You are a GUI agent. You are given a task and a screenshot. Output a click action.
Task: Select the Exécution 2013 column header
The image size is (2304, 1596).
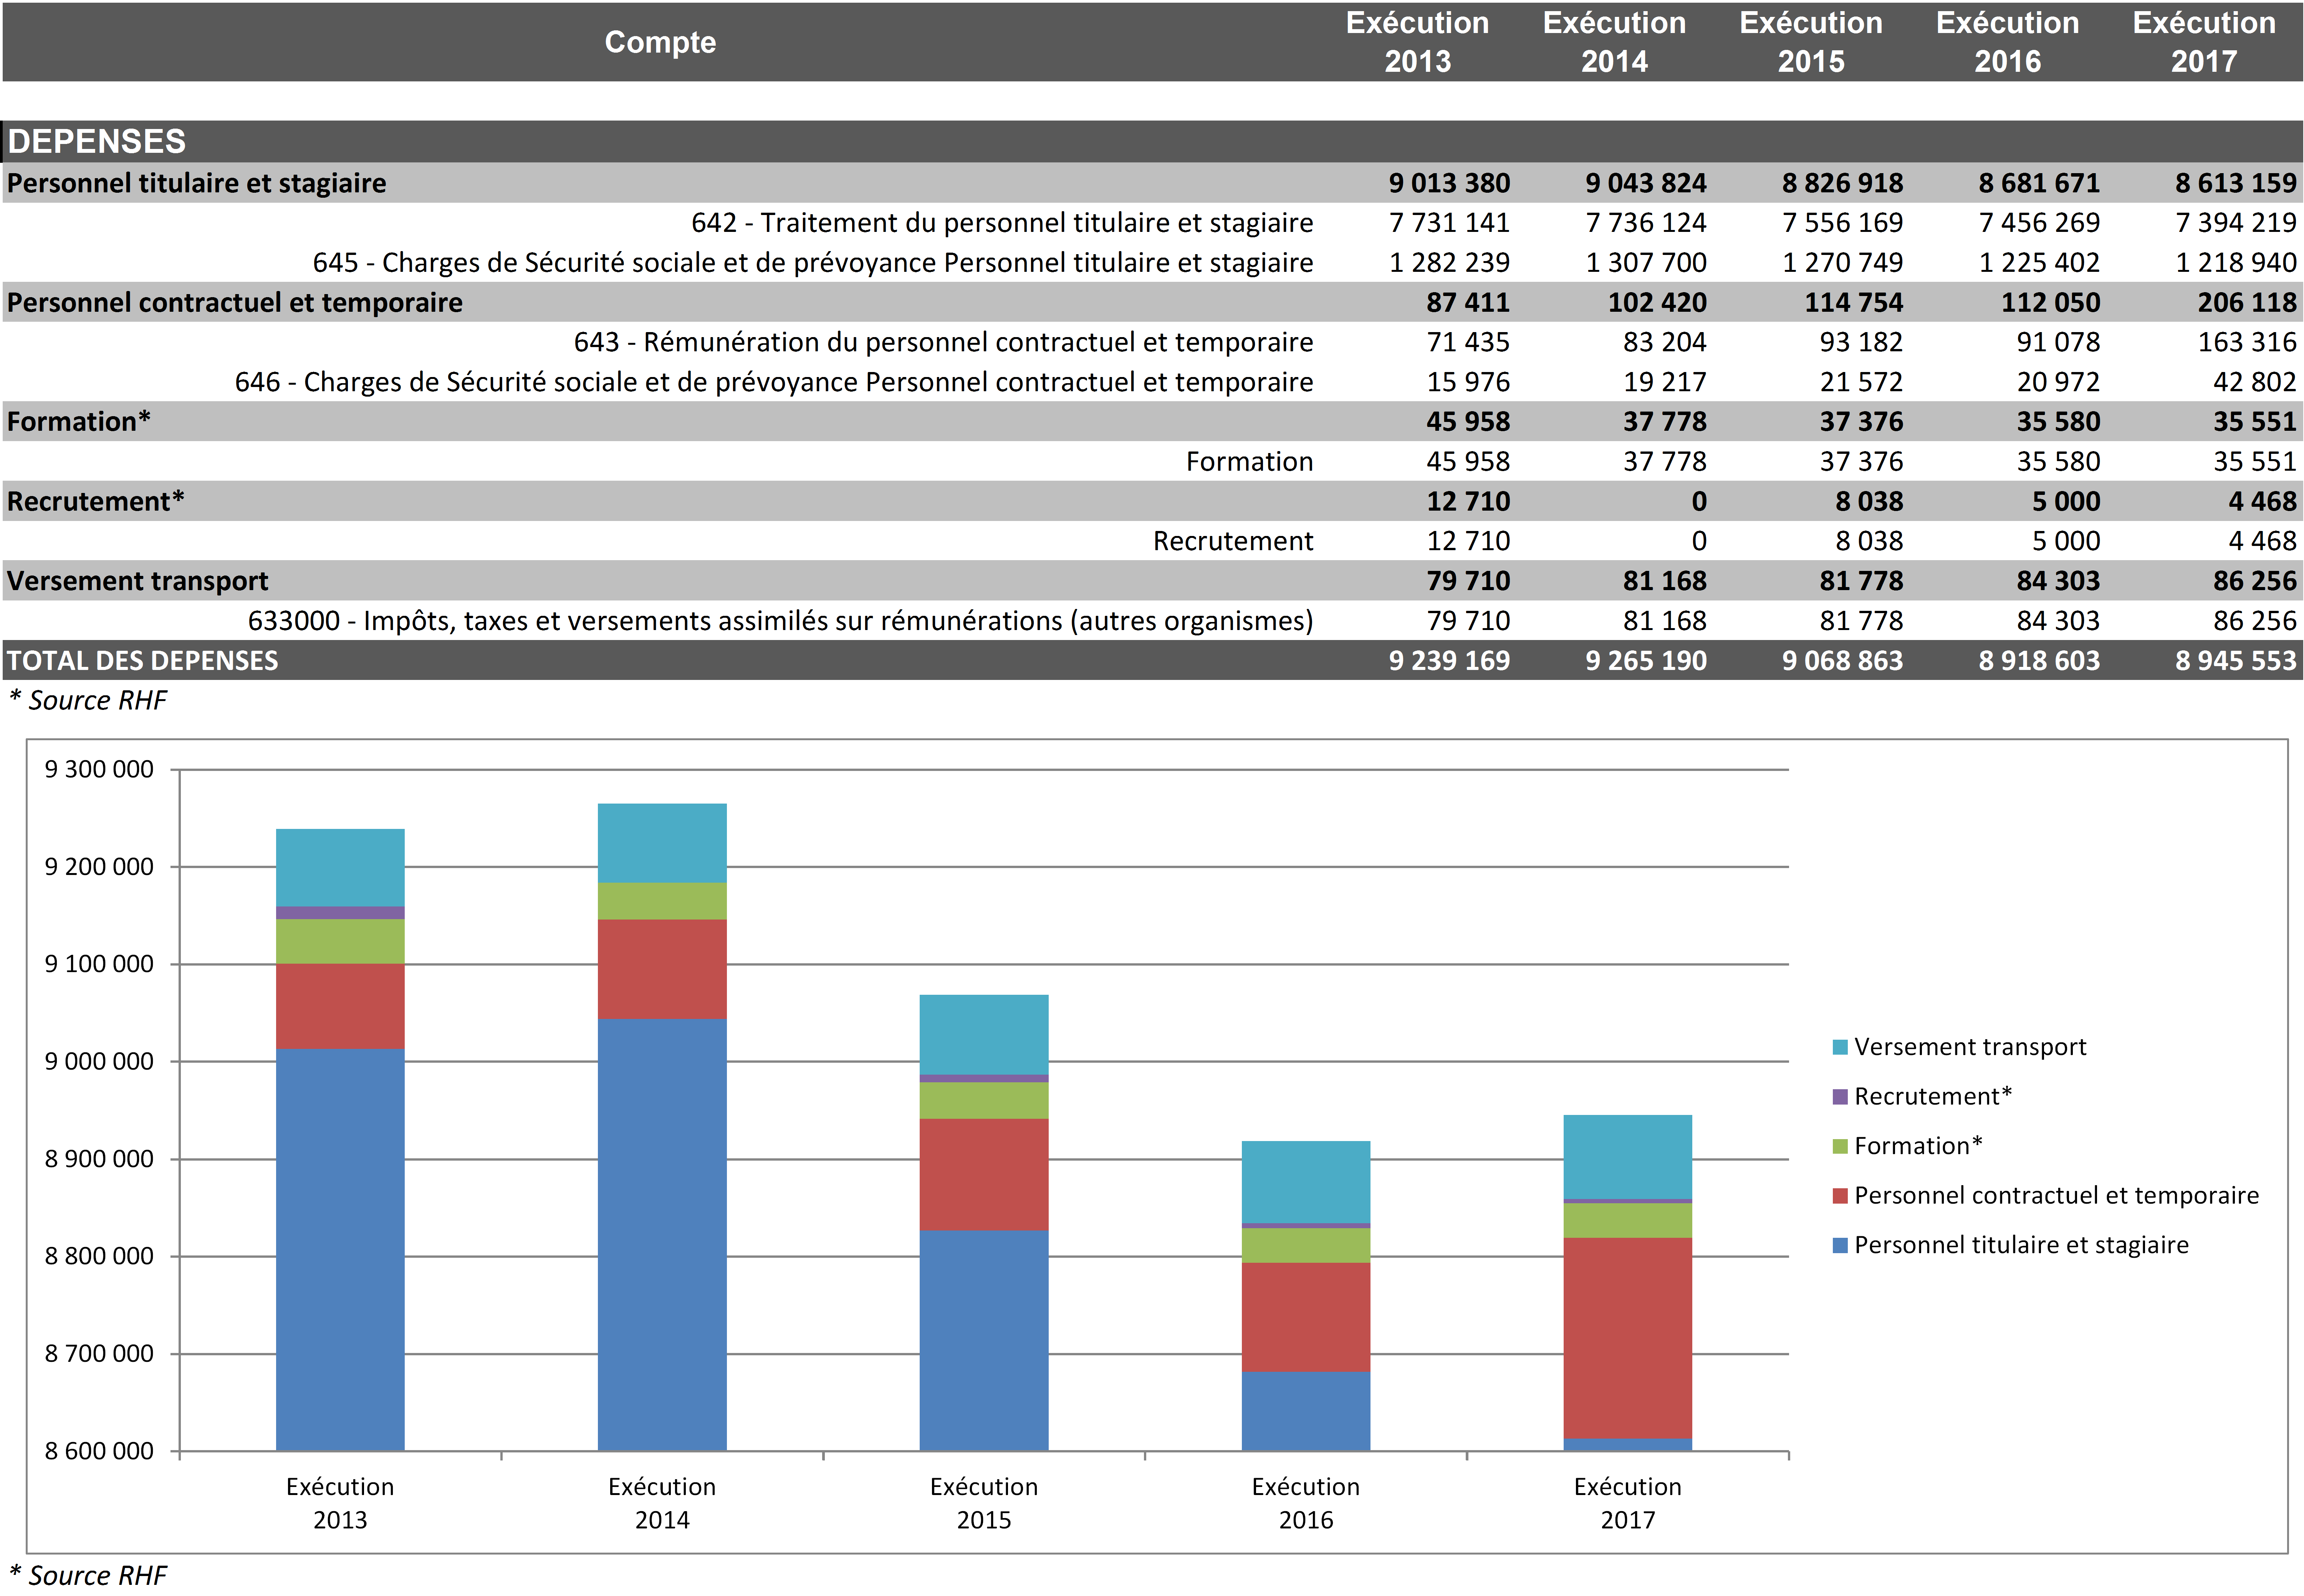tap(1416, 42)
